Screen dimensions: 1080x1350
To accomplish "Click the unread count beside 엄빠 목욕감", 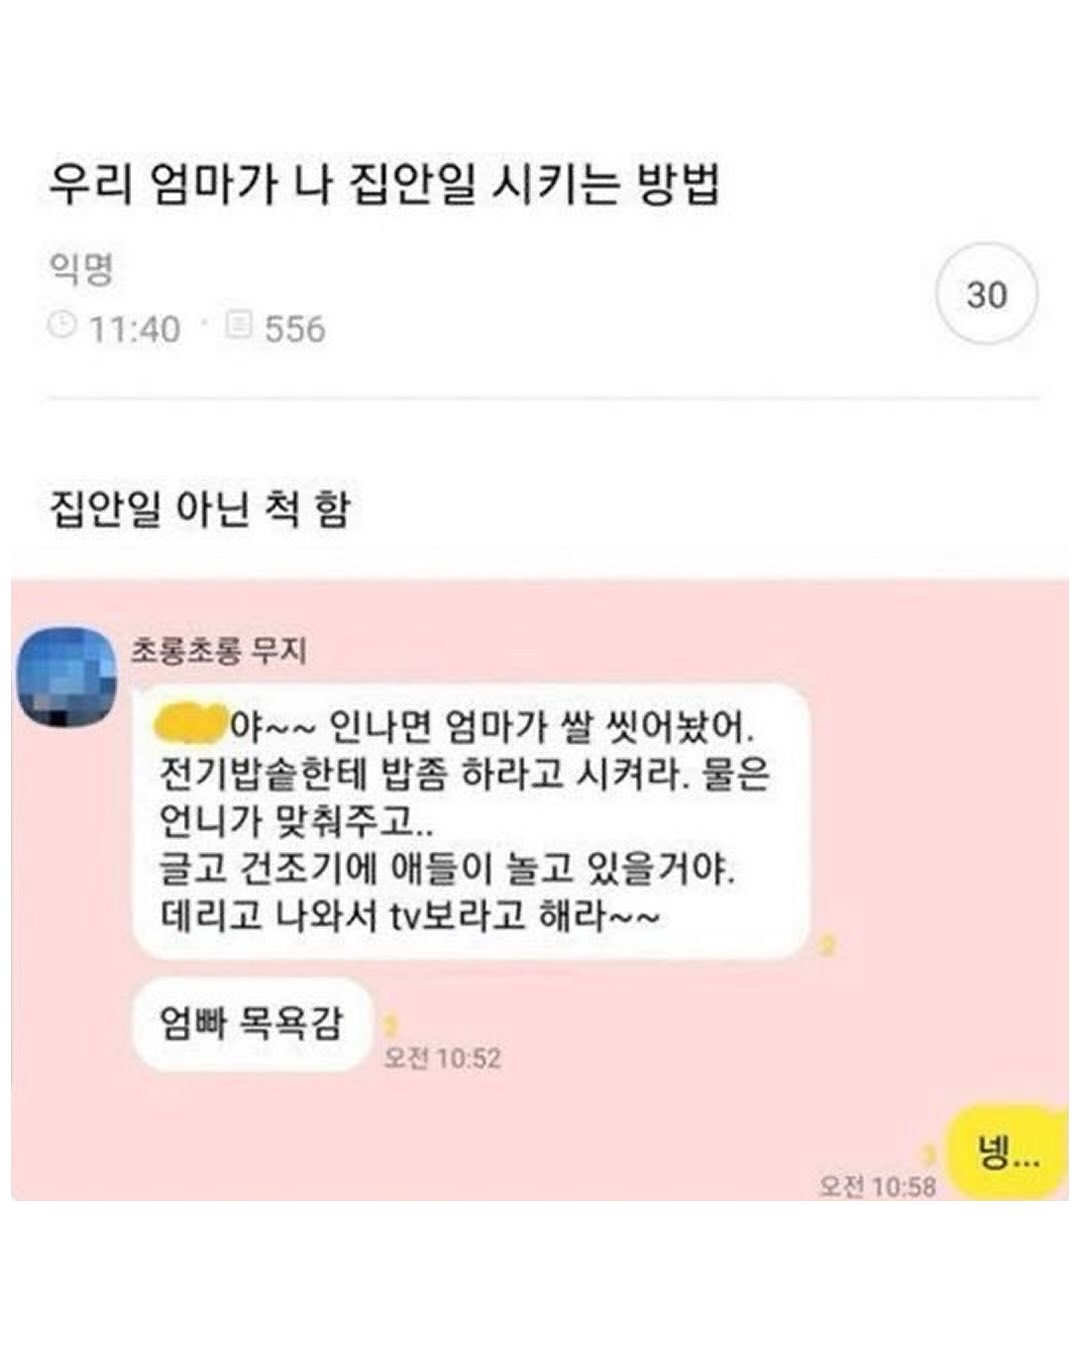I will pyautogui.click(x=391, y=1025).
